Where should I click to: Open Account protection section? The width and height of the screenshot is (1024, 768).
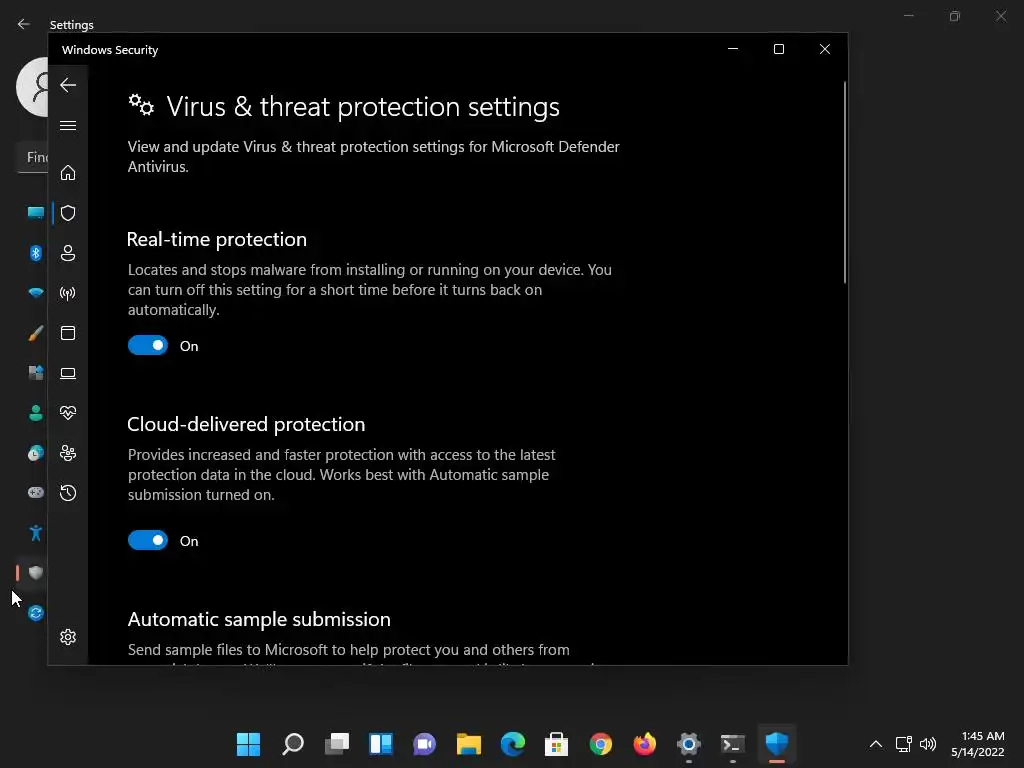[x=68, y=253]
